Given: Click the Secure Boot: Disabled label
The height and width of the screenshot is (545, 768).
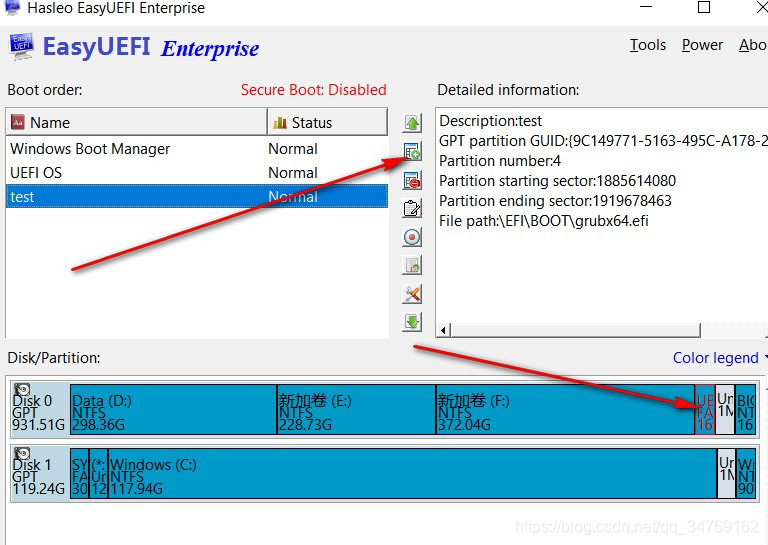Looking at the screenshot, I should pyautogui.click(x=313, y=90).
